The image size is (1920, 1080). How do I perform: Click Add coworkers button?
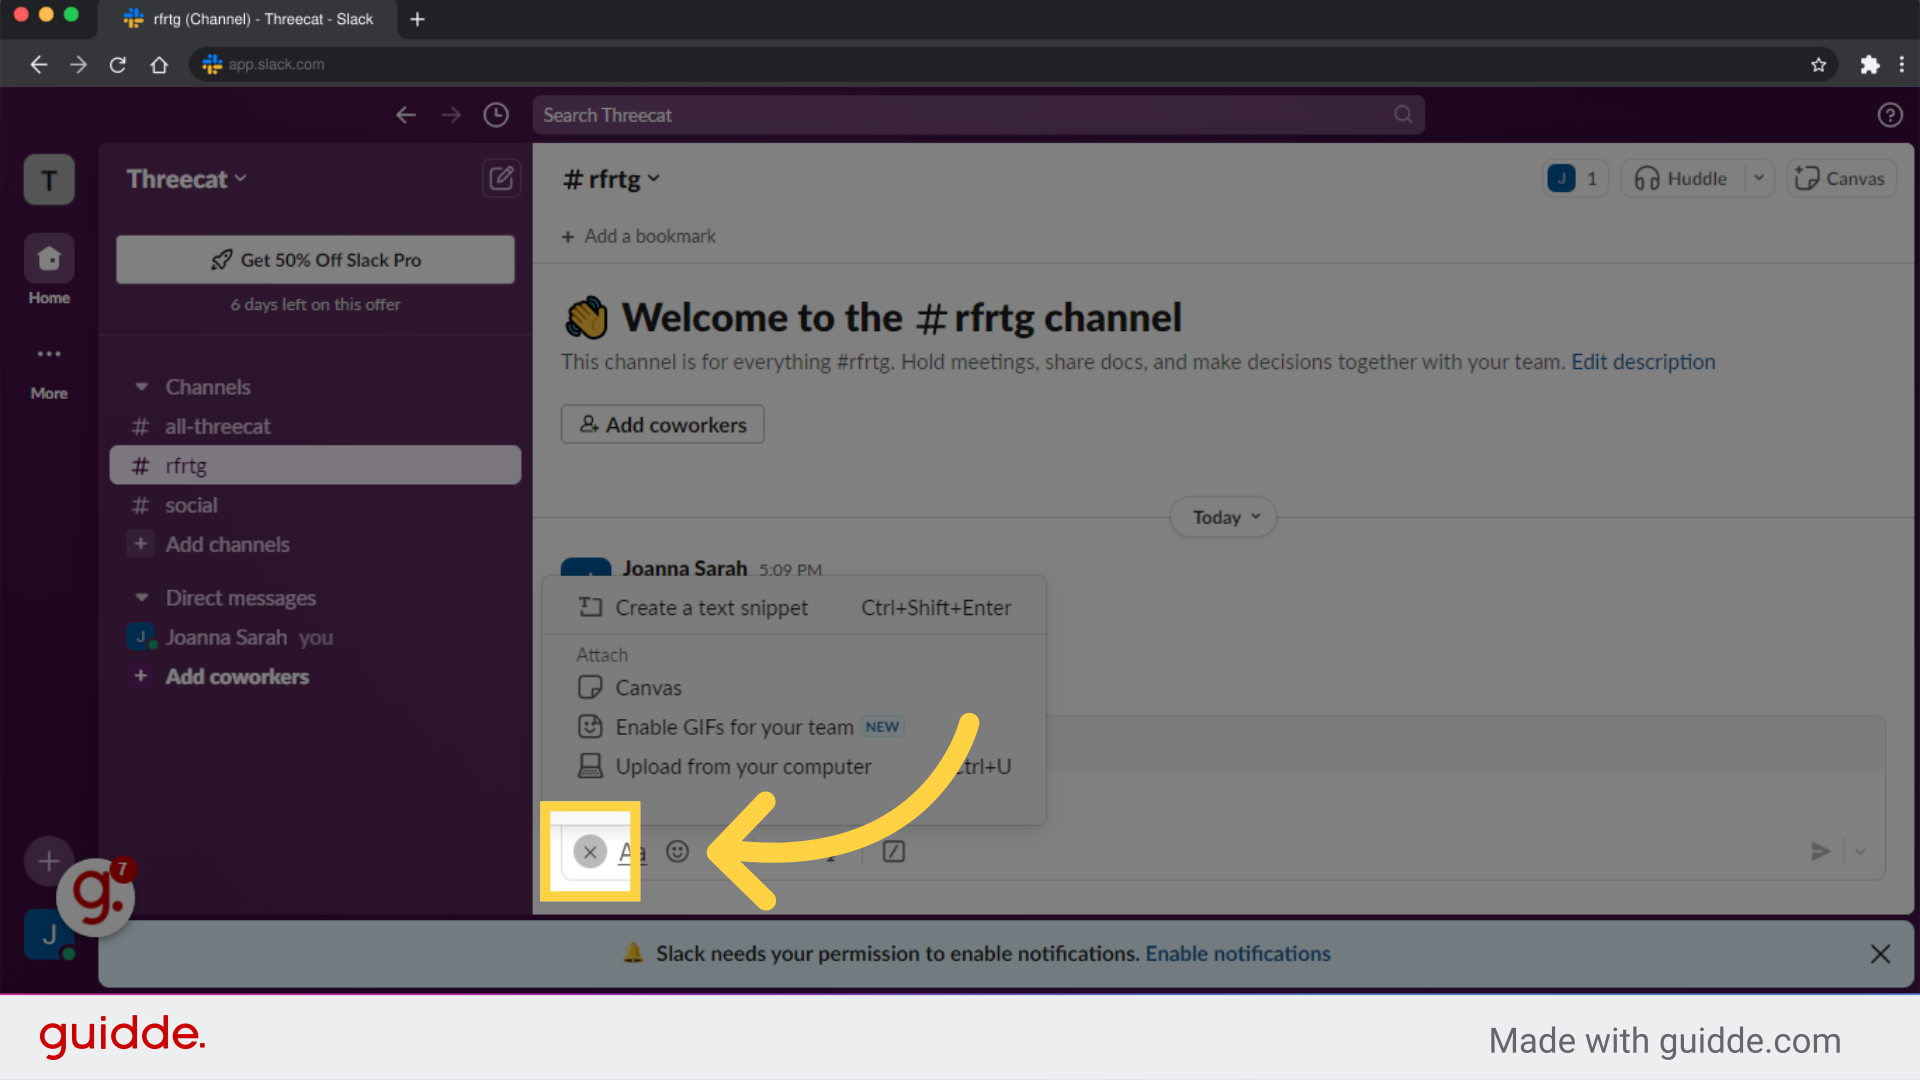click(x=662, y=424)
